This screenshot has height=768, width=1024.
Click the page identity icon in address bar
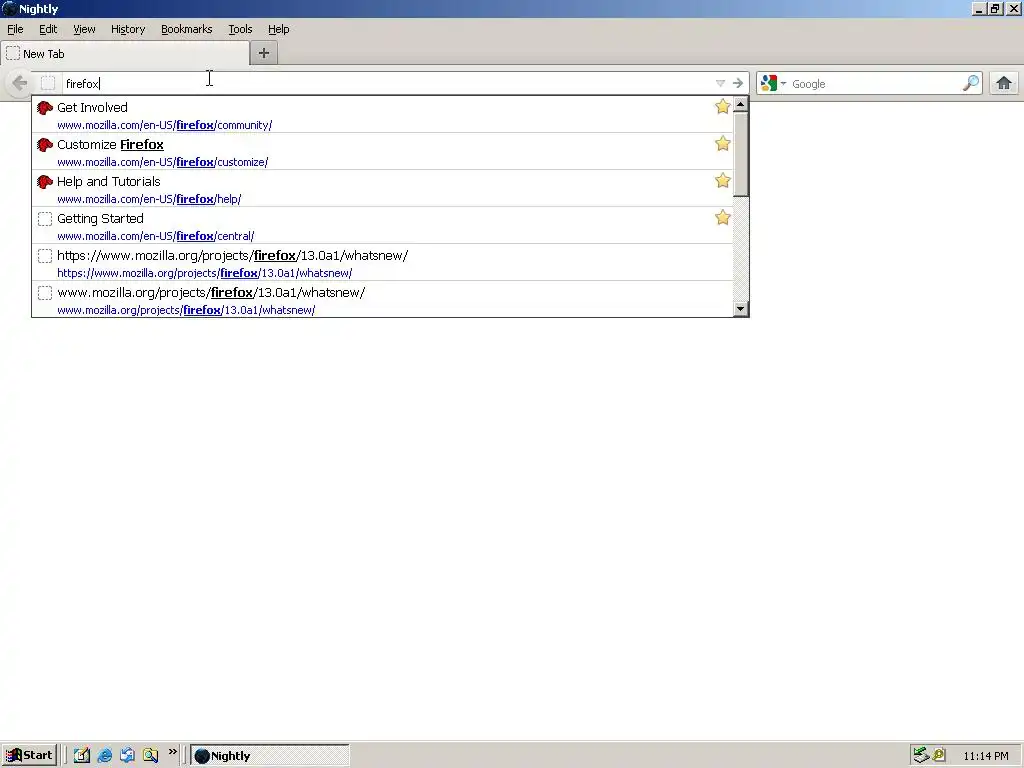pos(48,83)
